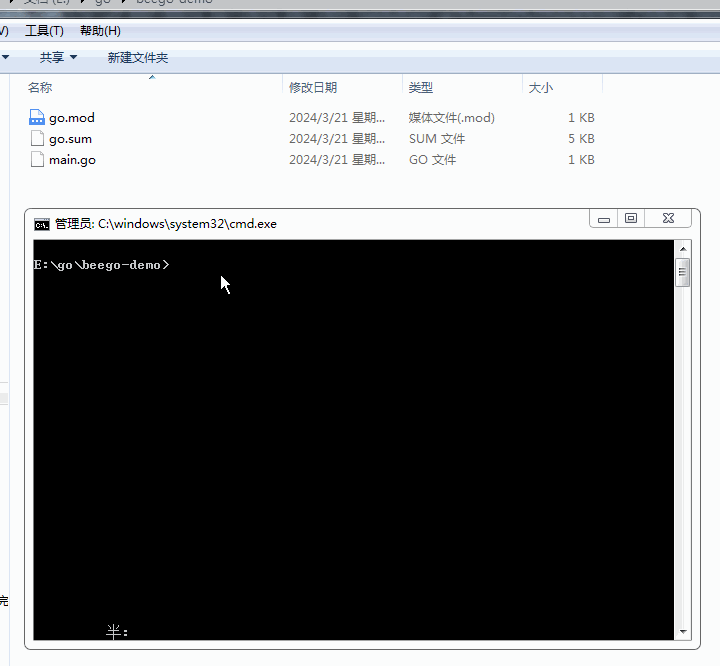Screen dimensions: 720x666
Task: Click the cmd scrollbar down arrow
Action: pos(683,632)
